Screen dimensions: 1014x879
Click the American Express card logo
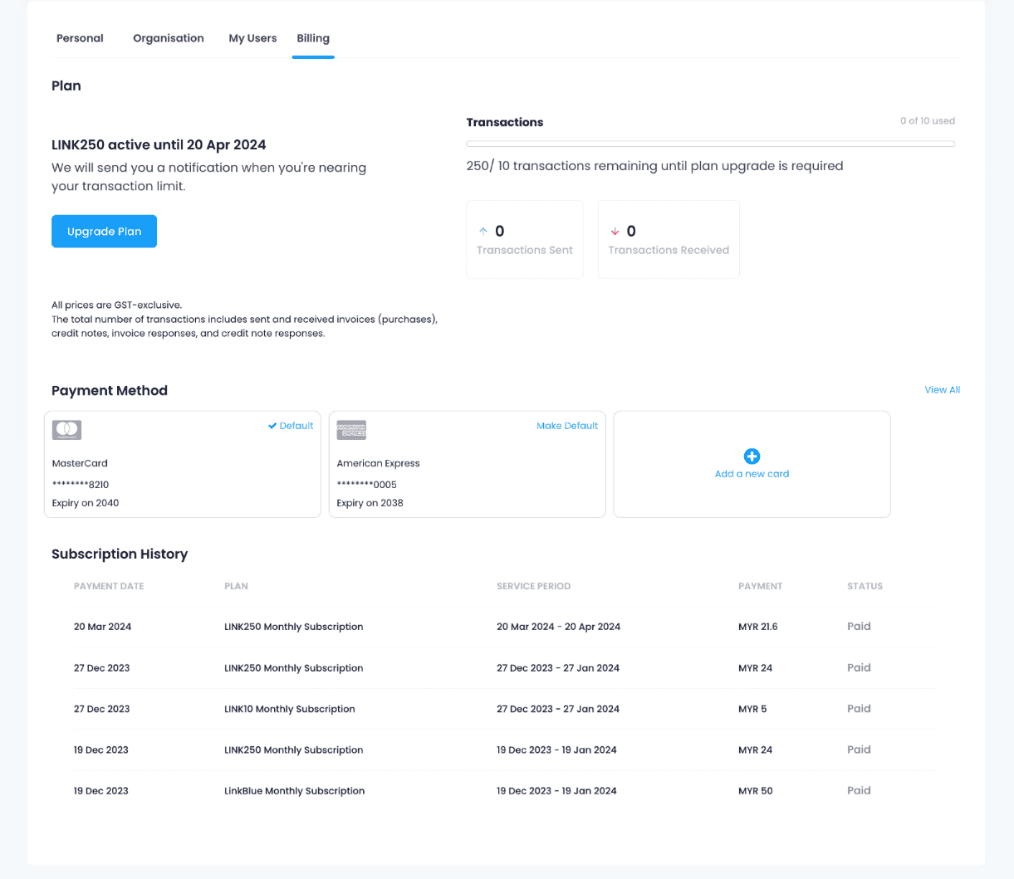tap(351, 430)
